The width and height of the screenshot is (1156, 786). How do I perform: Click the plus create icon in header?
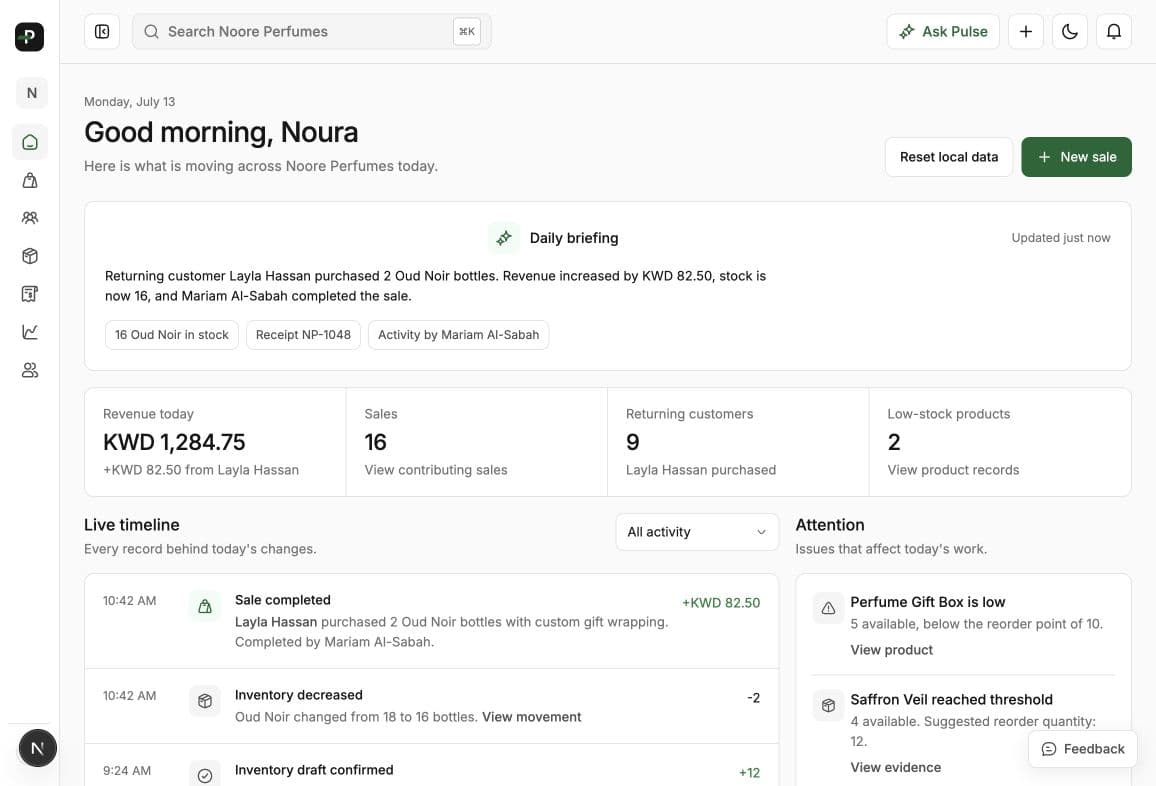[1026, 32]
